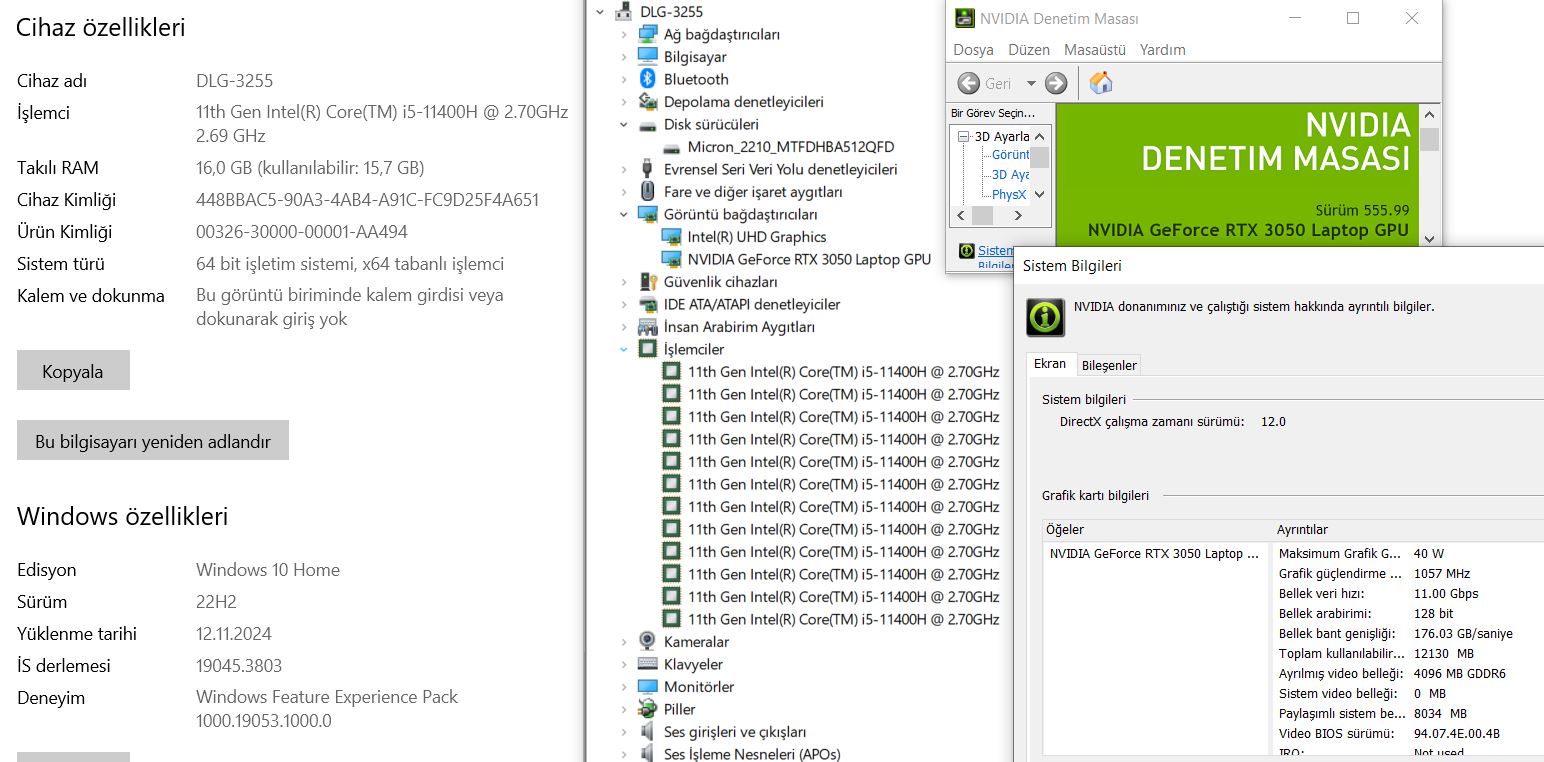The width and height of the screenshot is (1544, 762).
Task: Open the Düzen menu
Action: [1029, 49]
